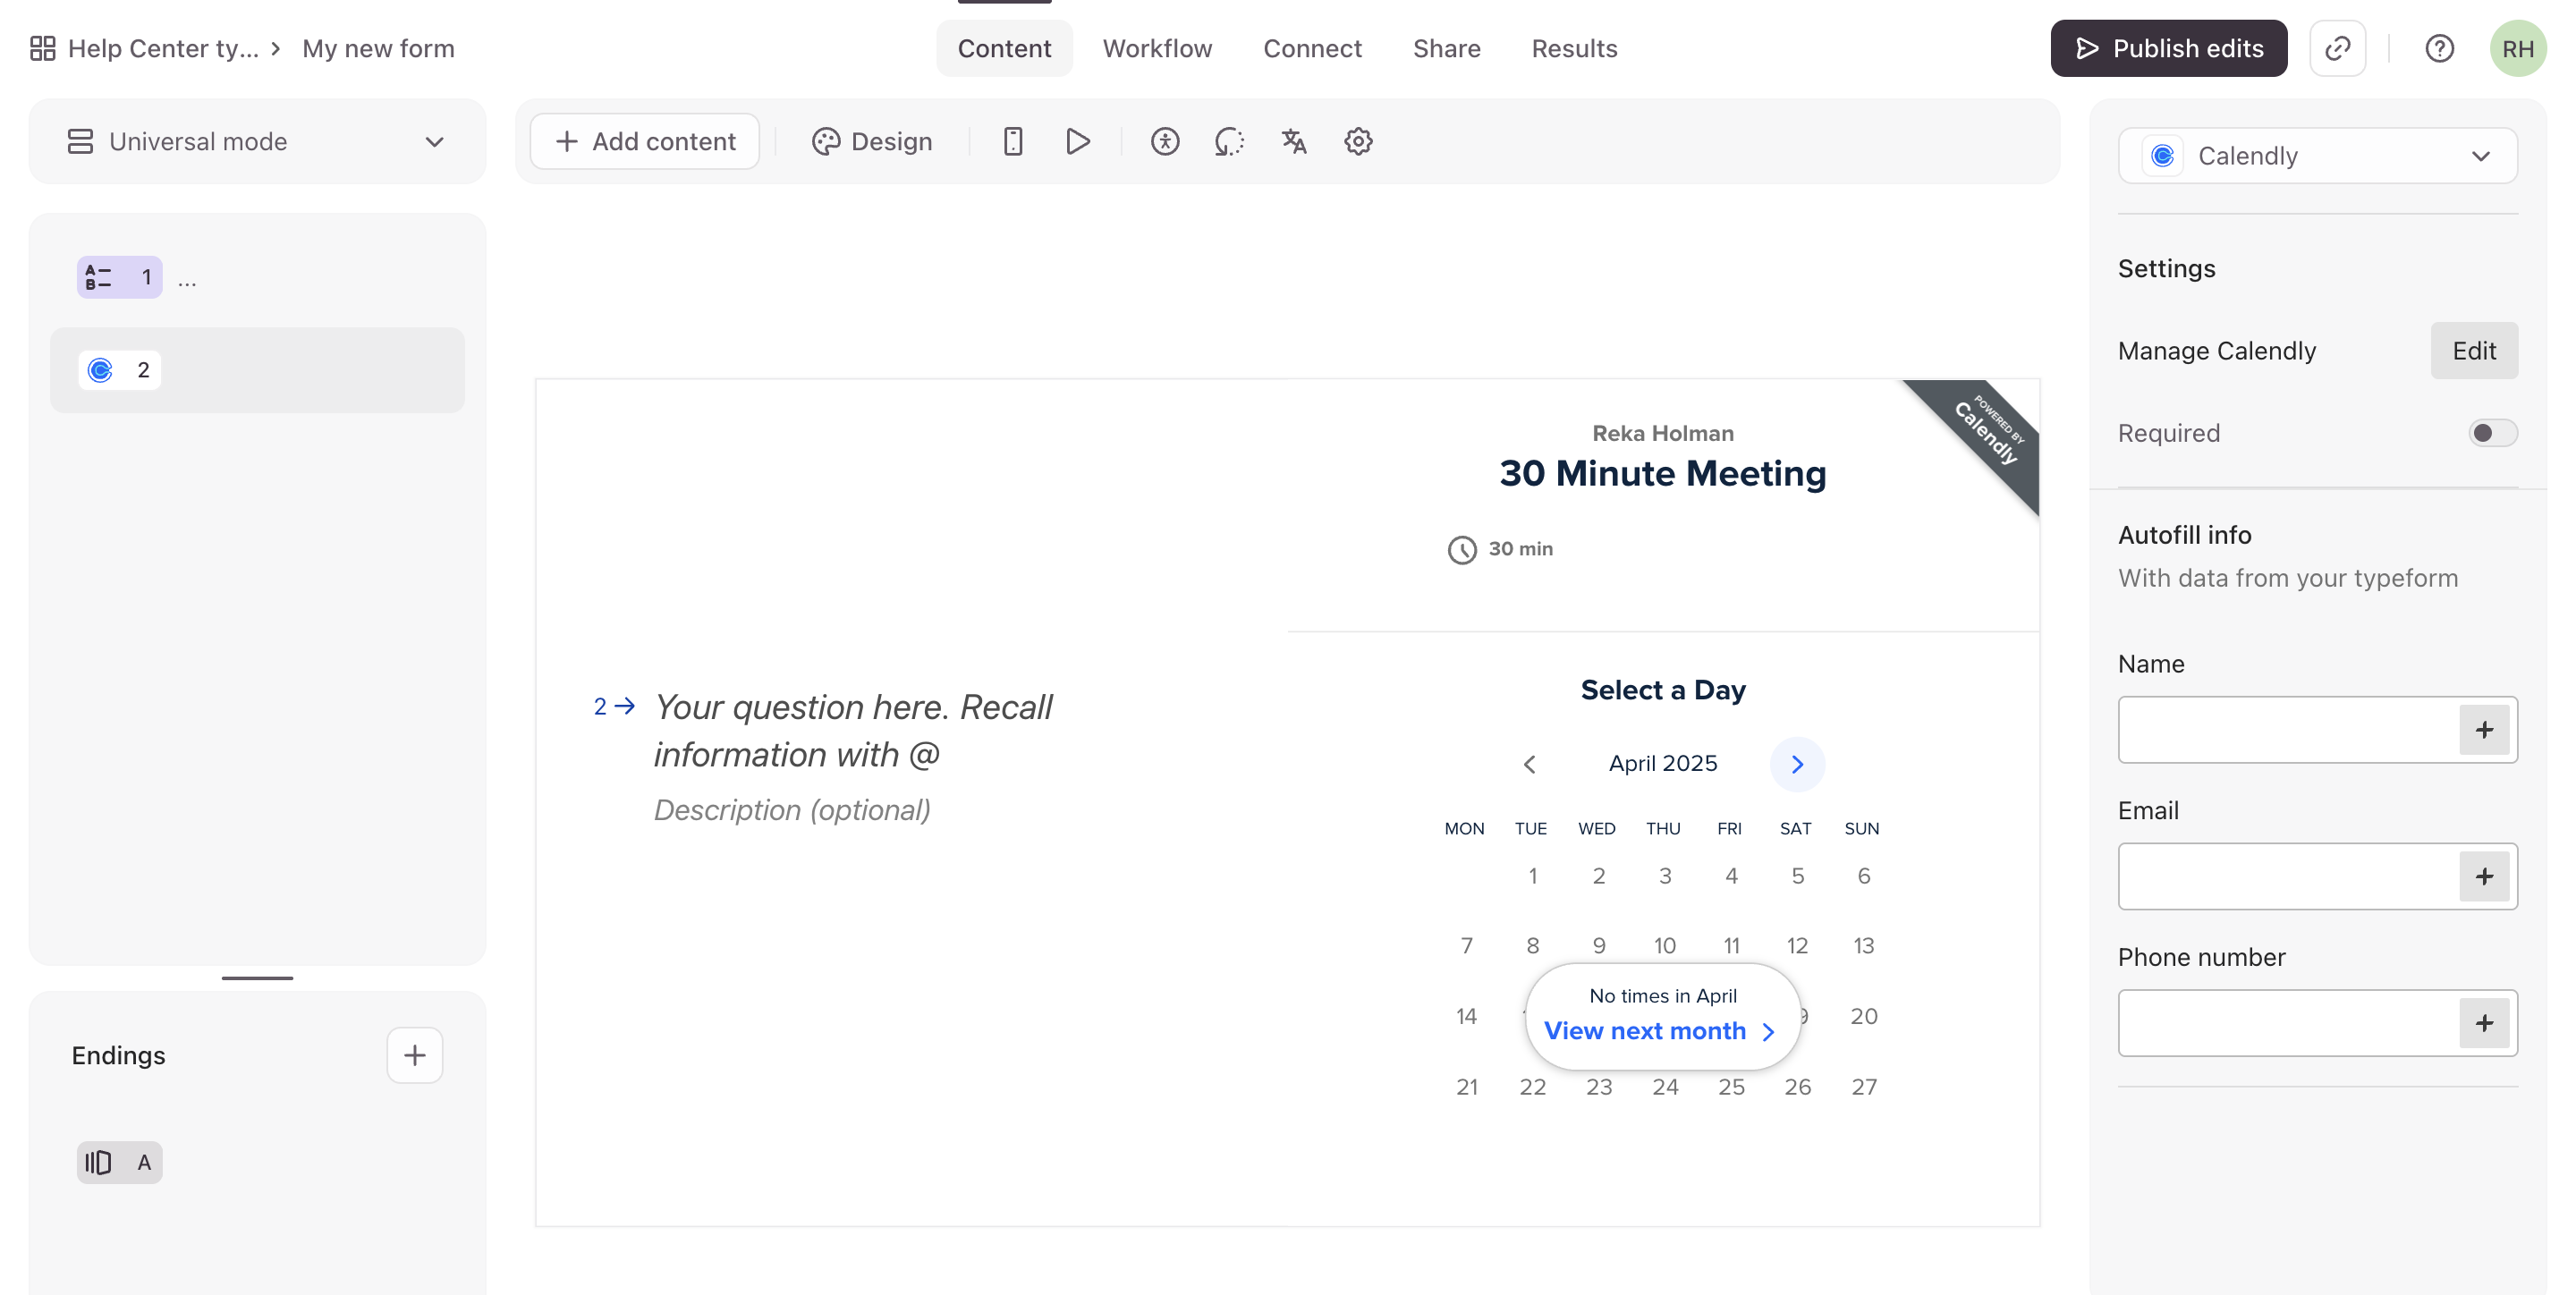The width and height of the screenshot is (2576, 1295).
Task: Copy the form link icon
Action: click(x=2337, y=48)
